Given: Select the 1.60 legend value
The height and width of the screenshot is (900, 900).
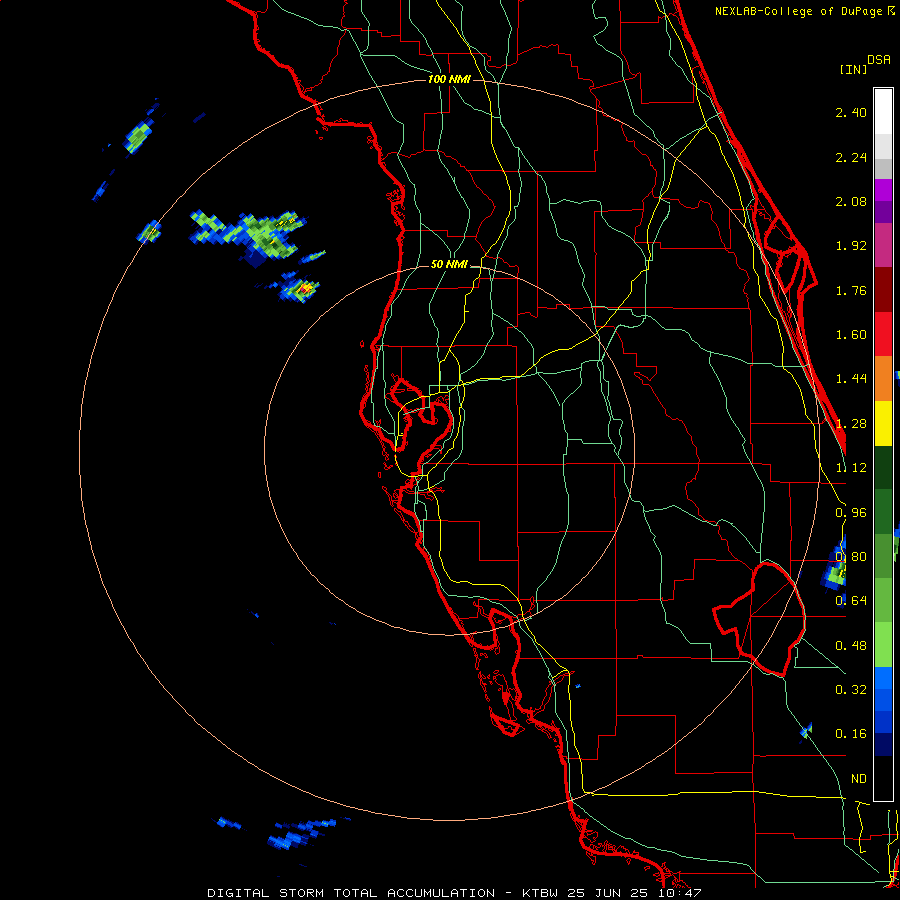Looking at the screenshot, I should click(851, 335).
